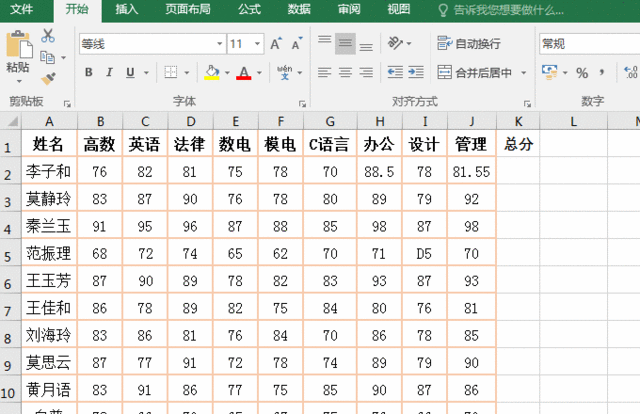This screenshot has height=414, width=640.
Task: Click the select all corner triangle
Action: click(11, 121)
